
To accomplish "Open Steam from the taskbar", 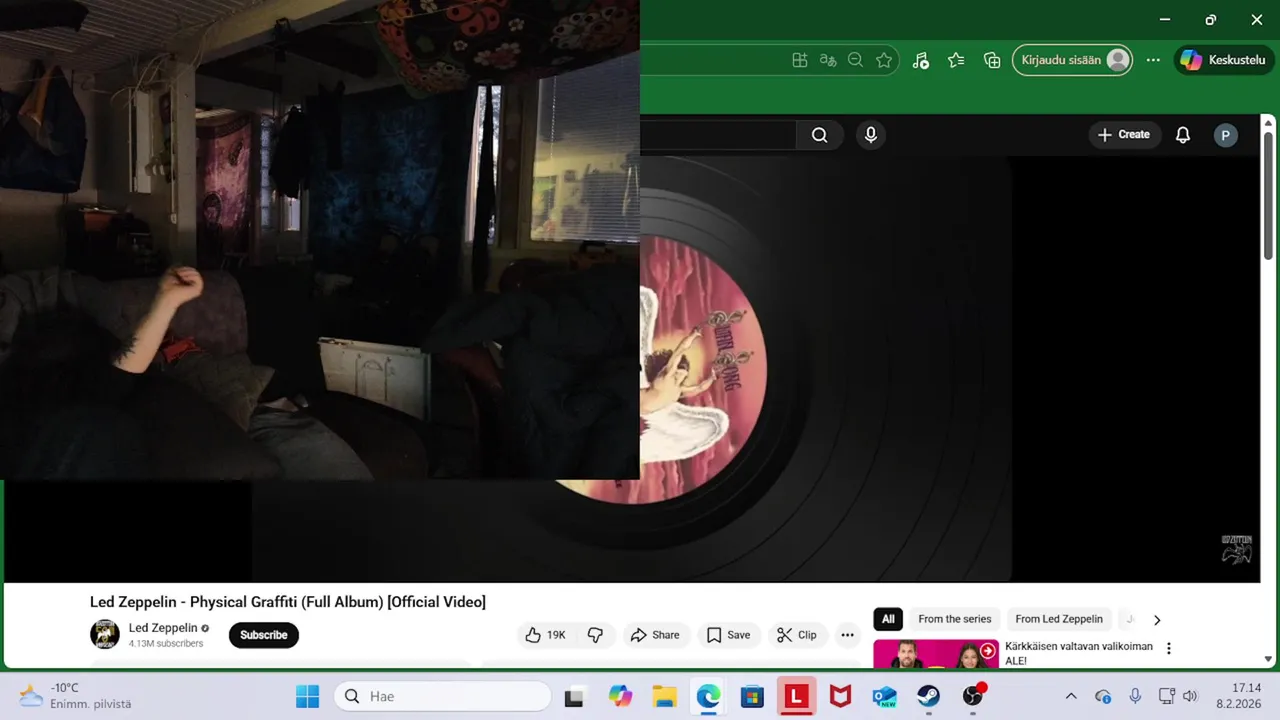I will [x=928, y=696].
